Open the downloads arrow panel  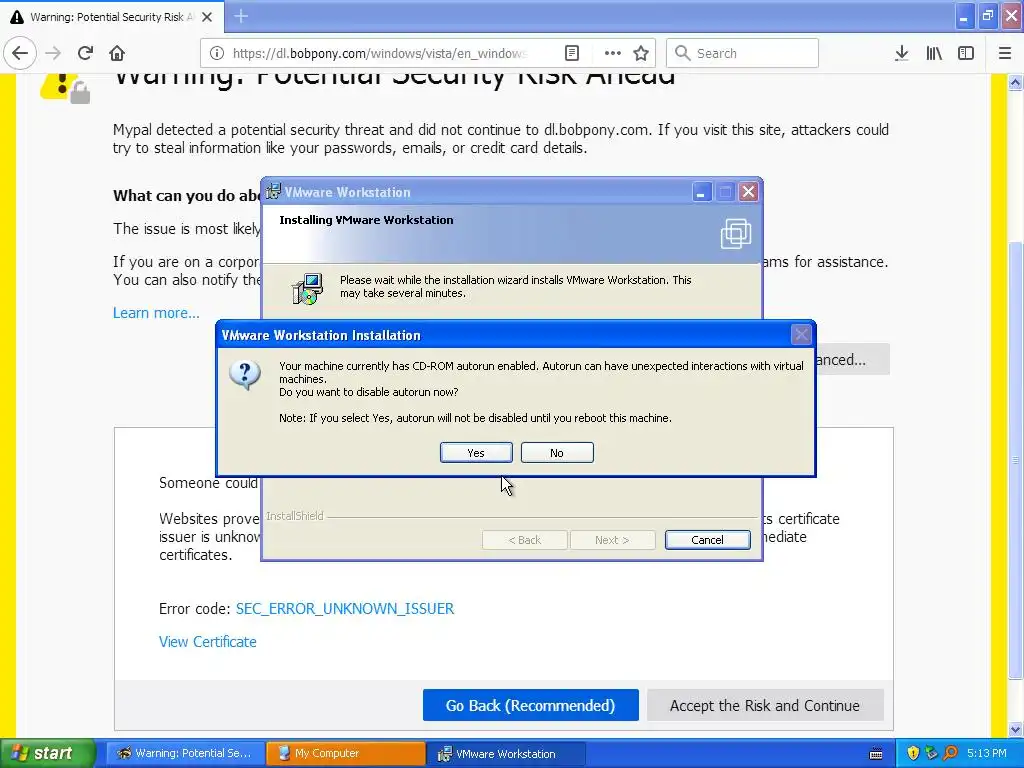click(x=901, y=53)
